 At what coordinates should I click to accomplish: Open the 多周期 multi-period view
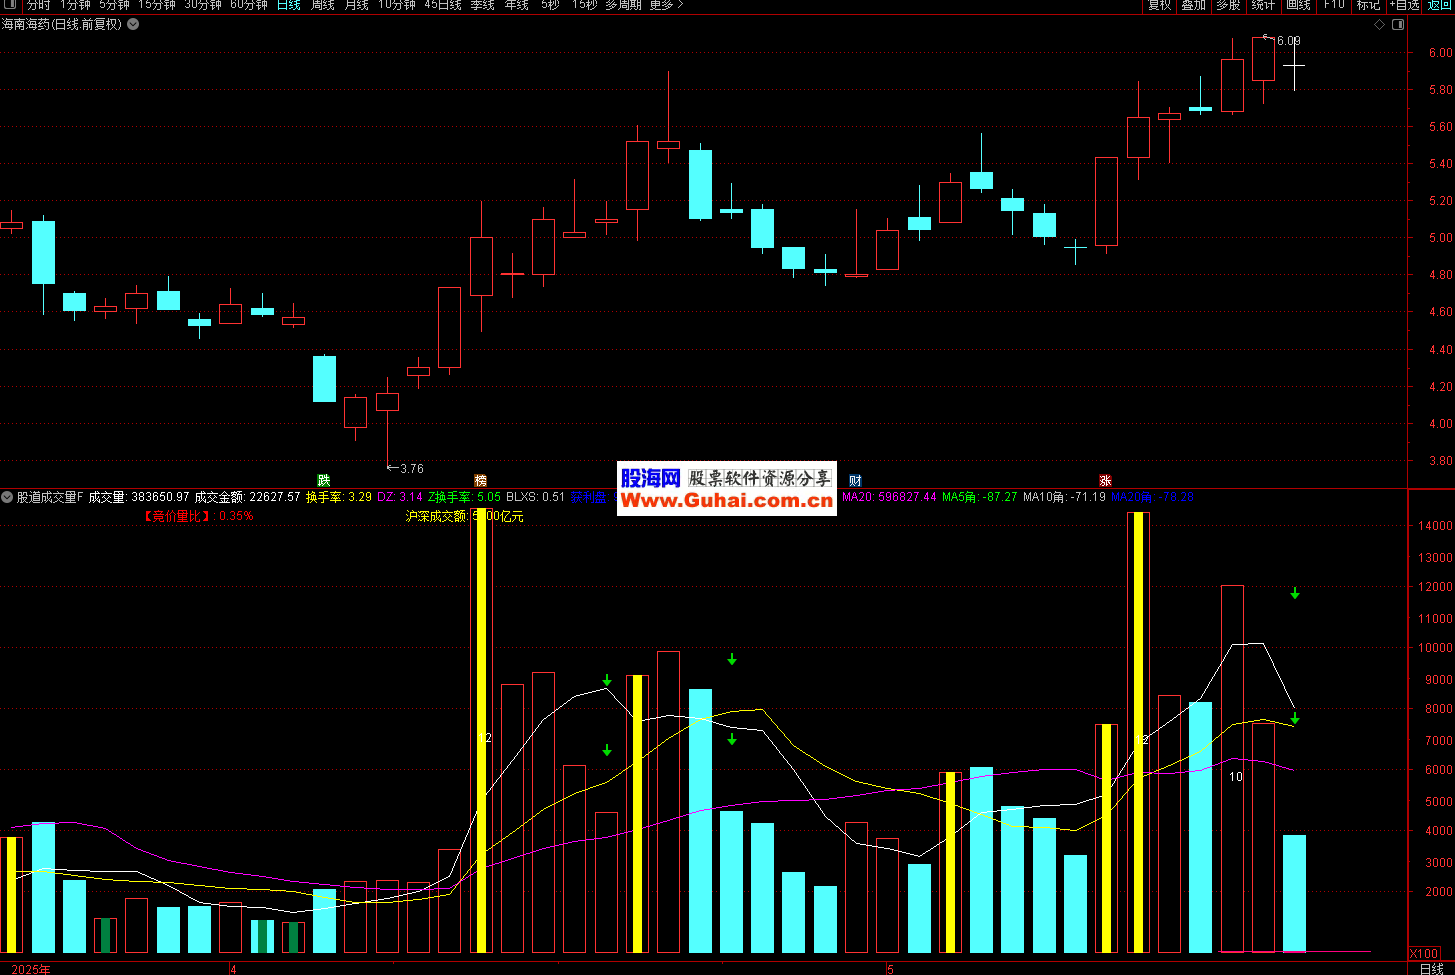(623, 5)
